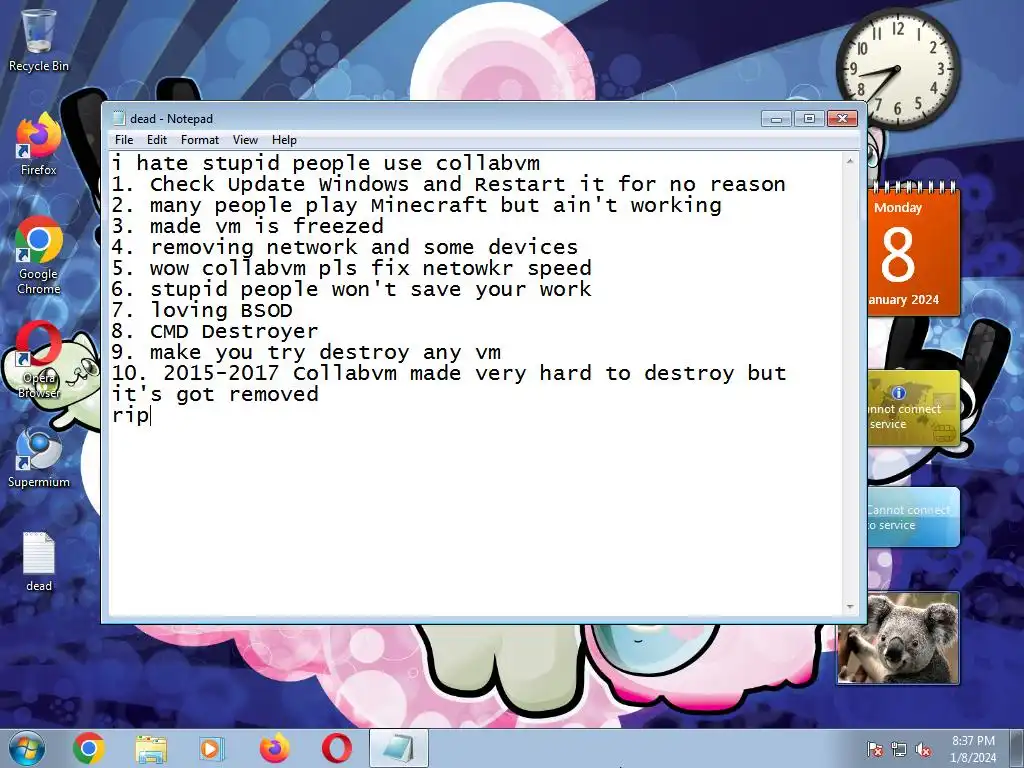Open Windows Media Player taskbar icon
Screen dimensions: 1024x768
[212, 748]
